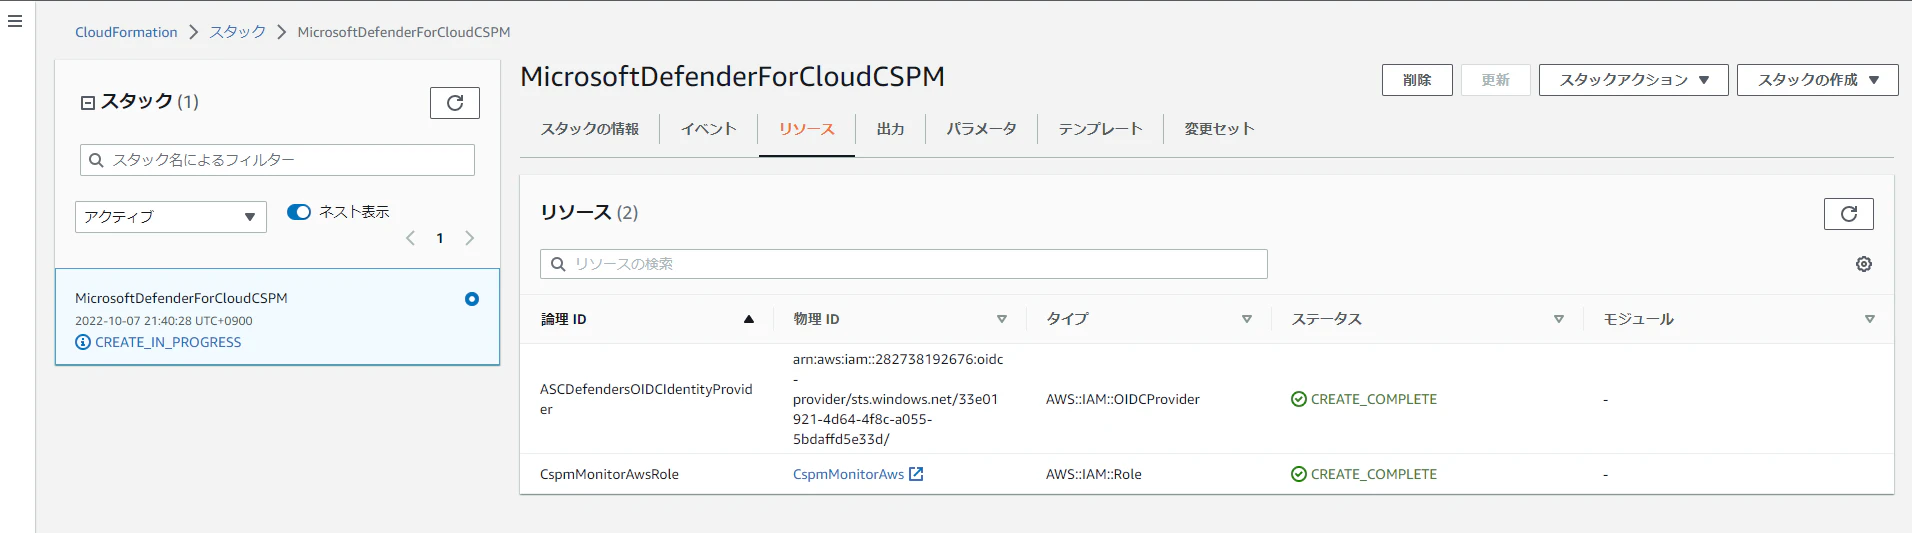Go to previous stack page
The width and height of the screenshot is (1912, 533).
(410, 238)
